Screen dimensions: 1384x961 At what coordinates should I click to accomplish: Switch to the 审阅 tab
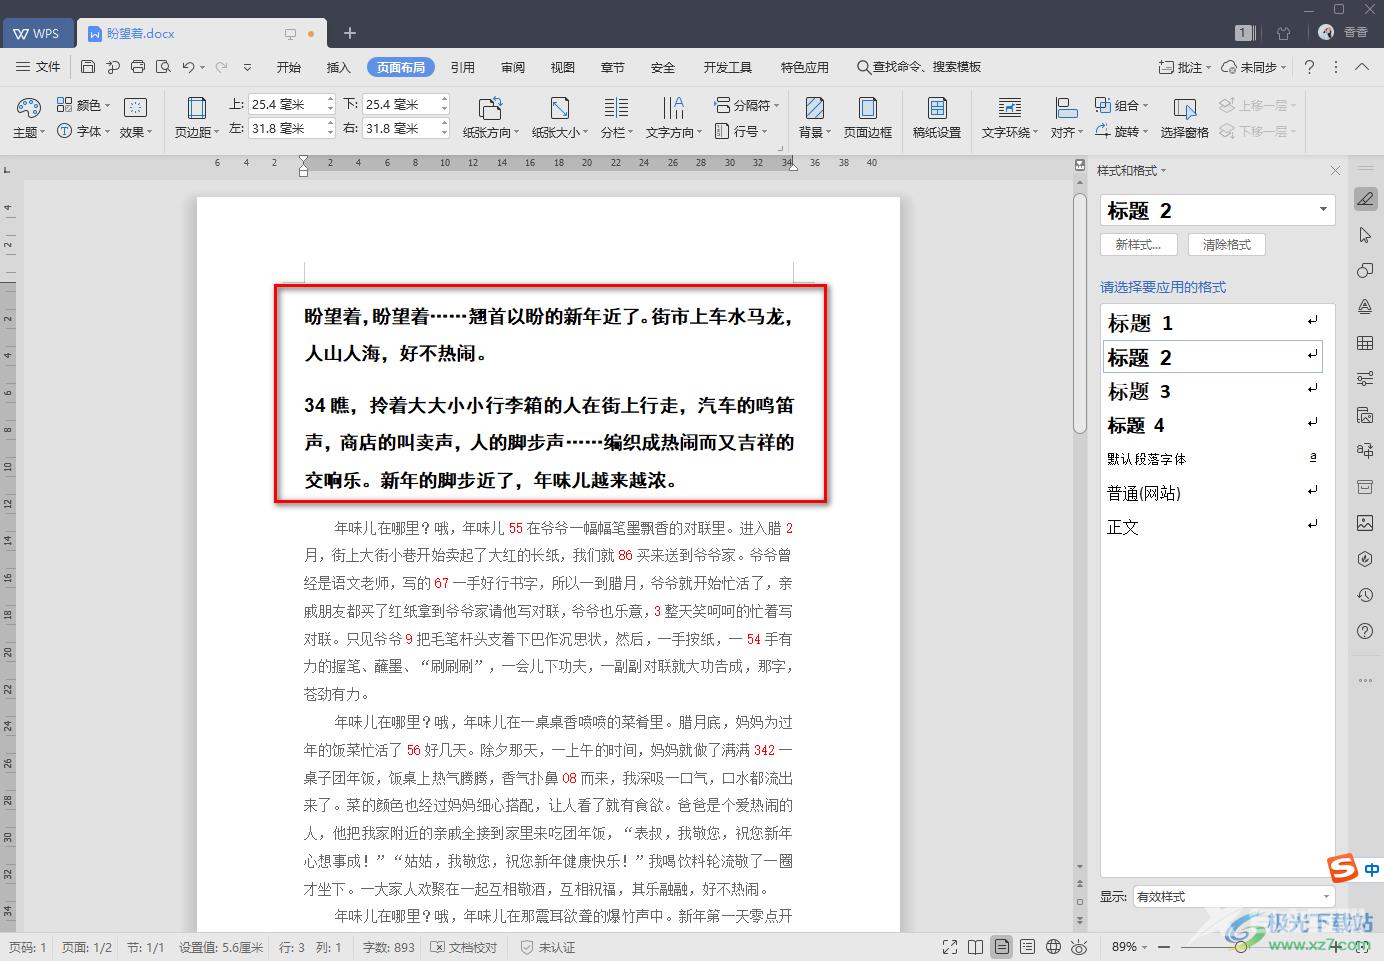pos(513,67)
